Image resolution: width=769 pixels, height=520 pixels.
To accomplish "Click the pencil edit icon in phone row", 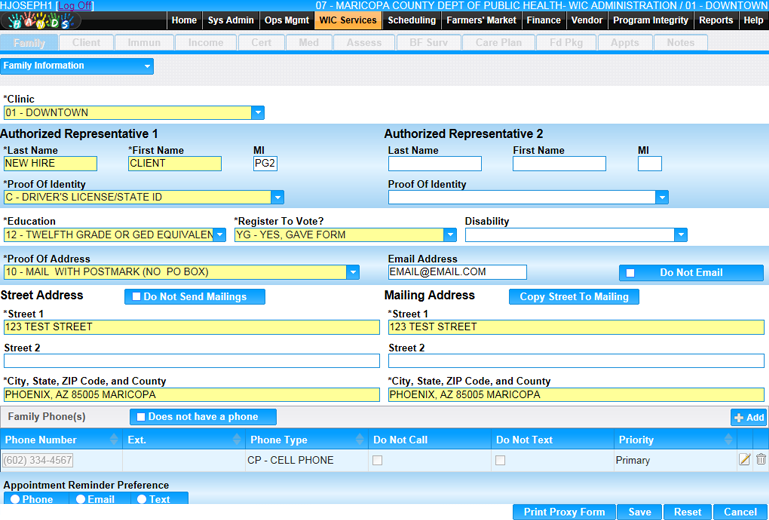I will coord(744,460).
